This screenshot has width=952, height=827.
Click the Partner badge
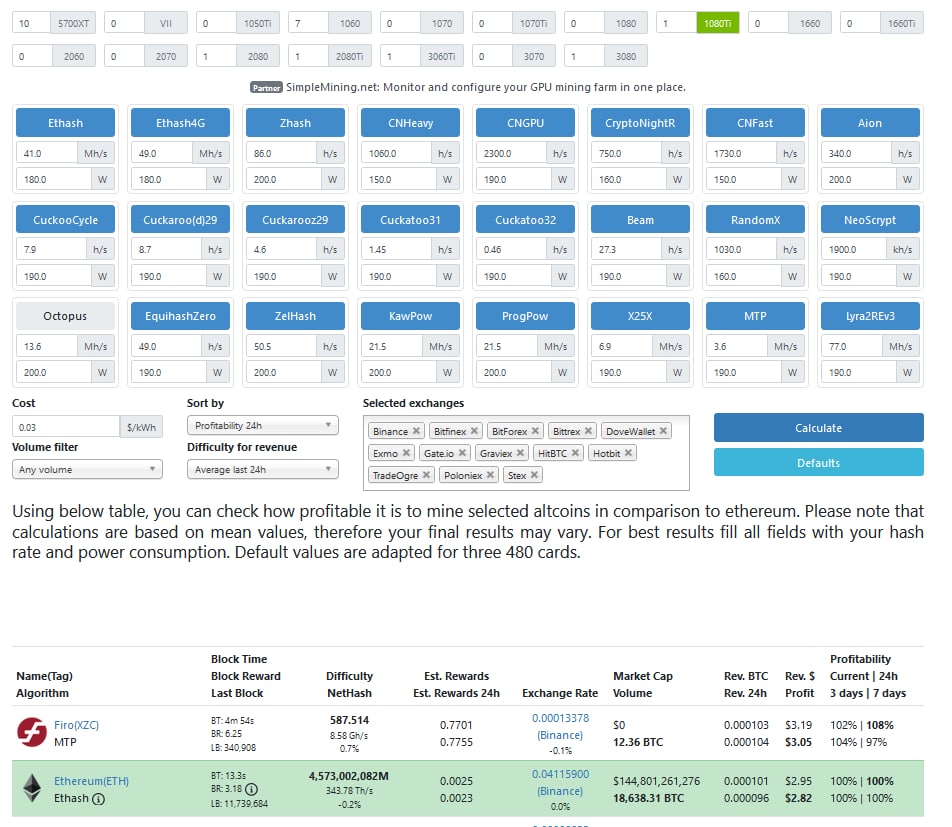(266, 87)
